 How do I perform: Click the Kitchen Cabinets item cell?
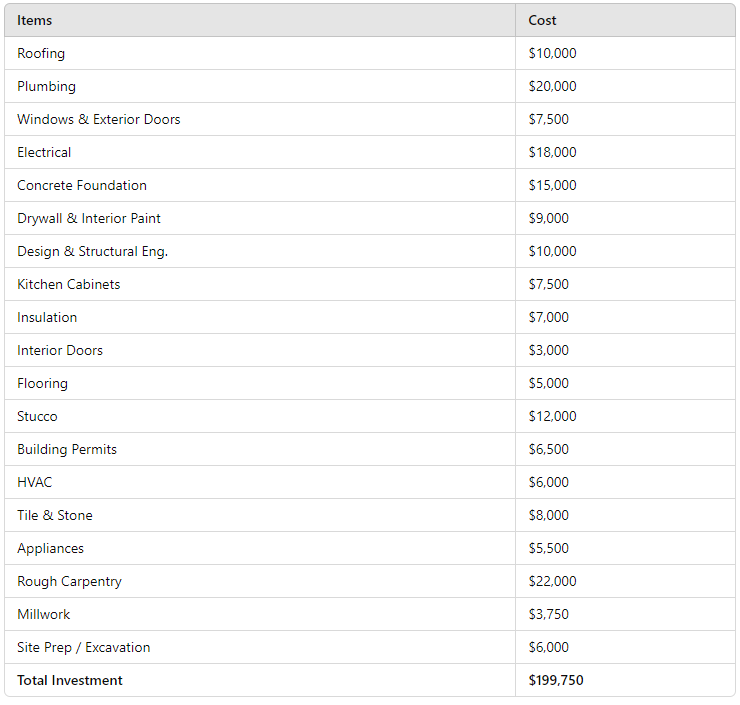tap(68, 284)
